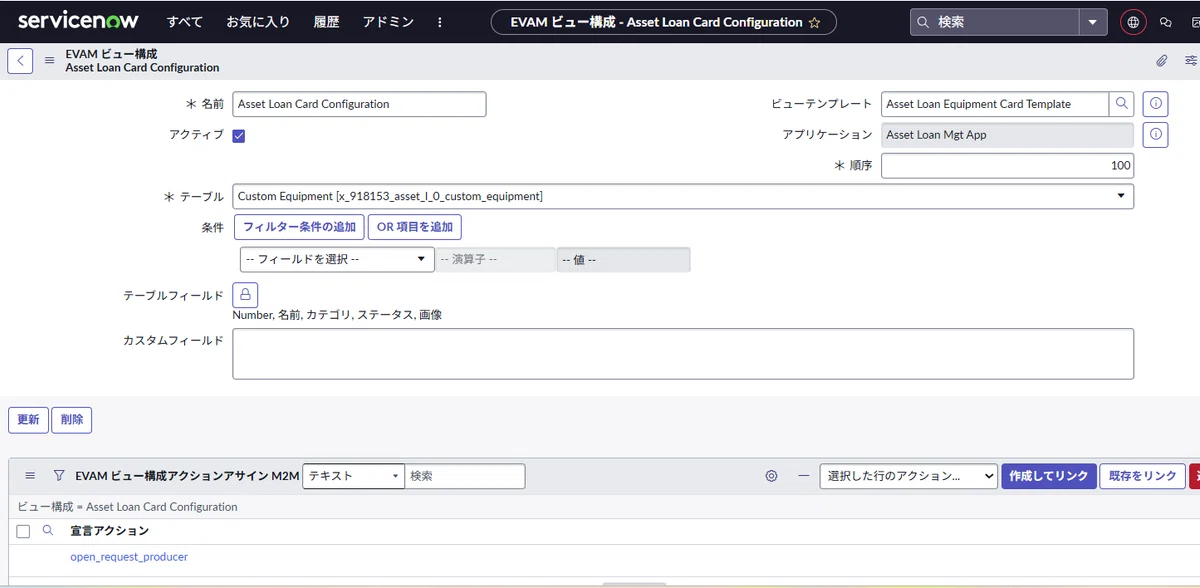Open the テキスト search-field dropdown
The height and width of the screenshot is (588, 1200).
coord(353,476)
